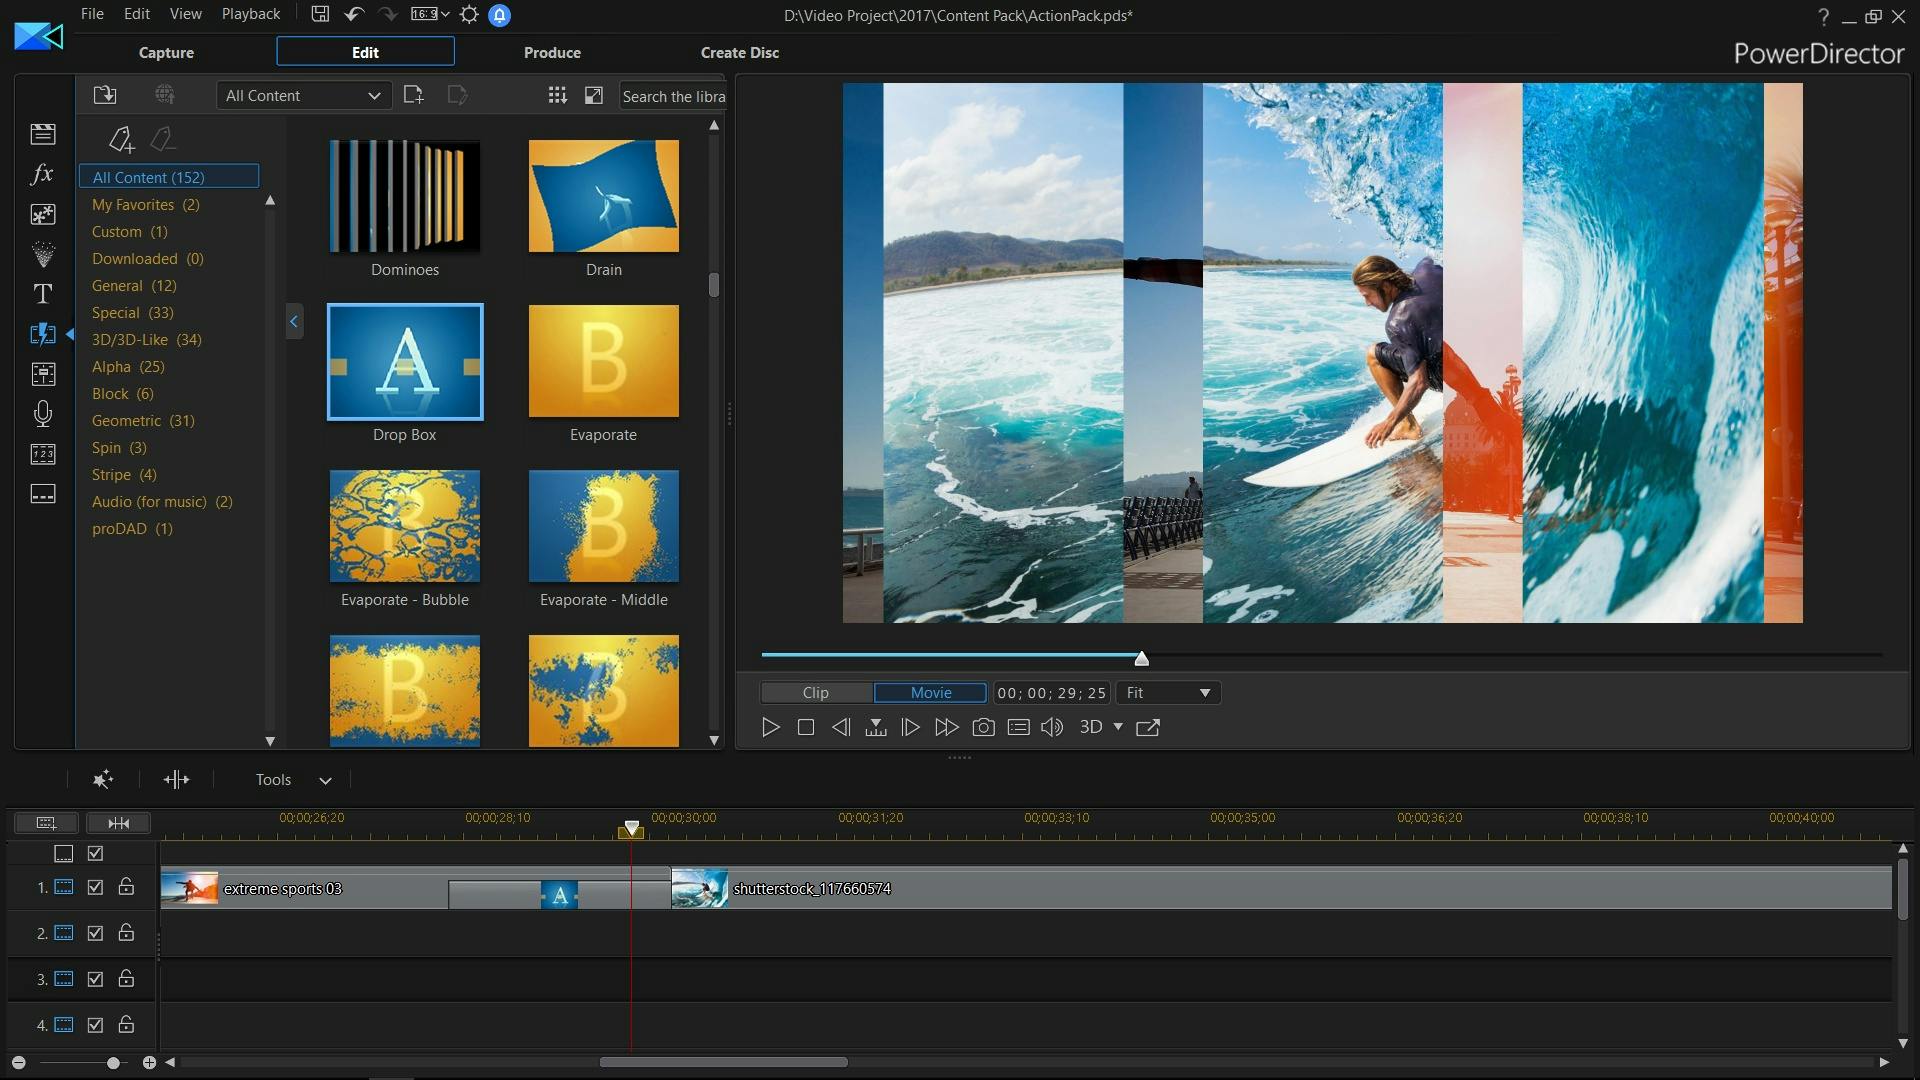Viewport: 1920px width, 1080px height.
Task: Open the Media Room icon
Action: pos(43,134)
